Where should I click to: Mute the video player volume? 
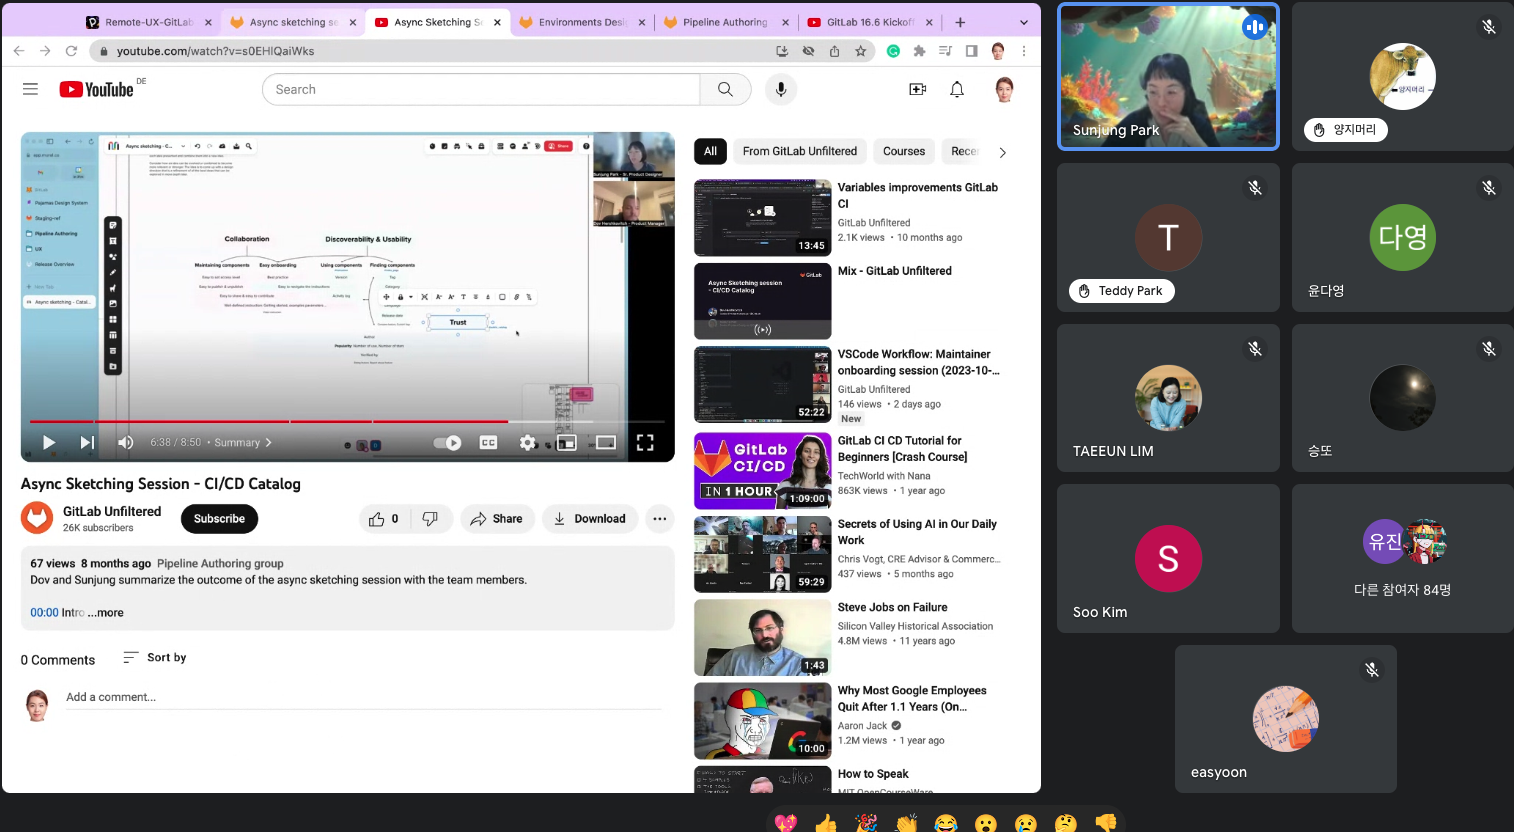(x=125, y=442)
